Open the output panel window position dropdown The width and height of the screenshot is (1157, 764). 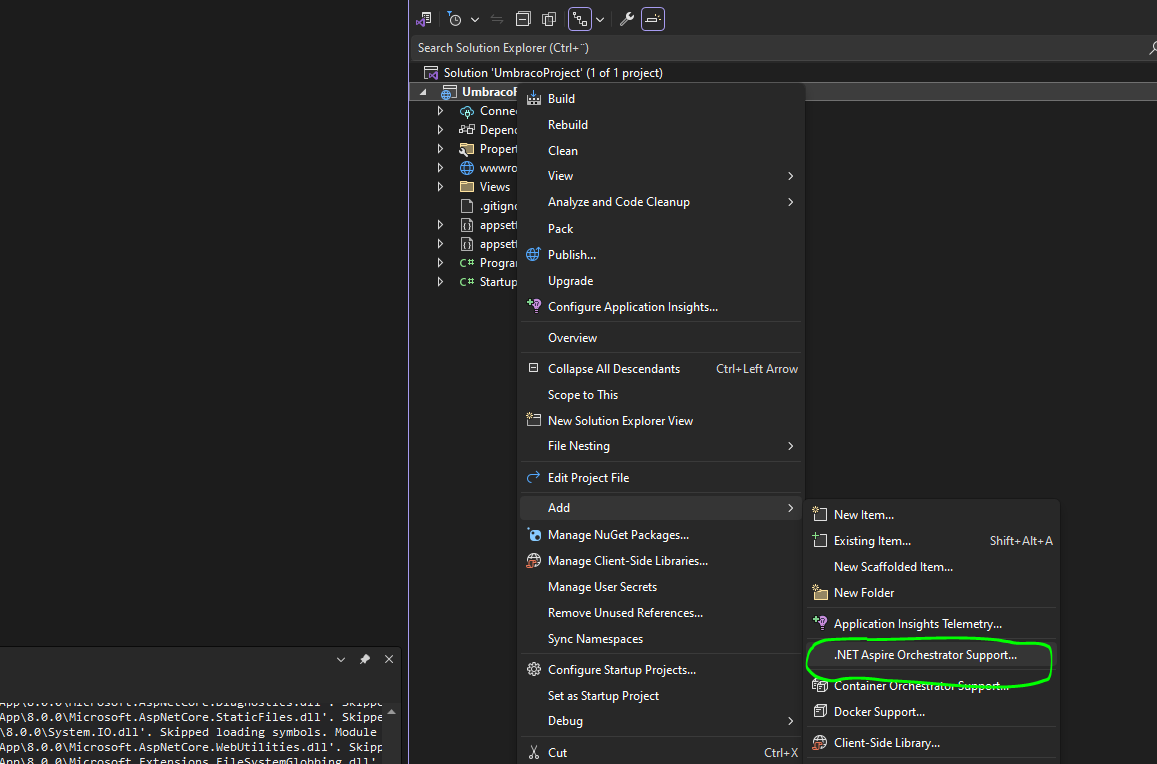click(x=341, y=659)
